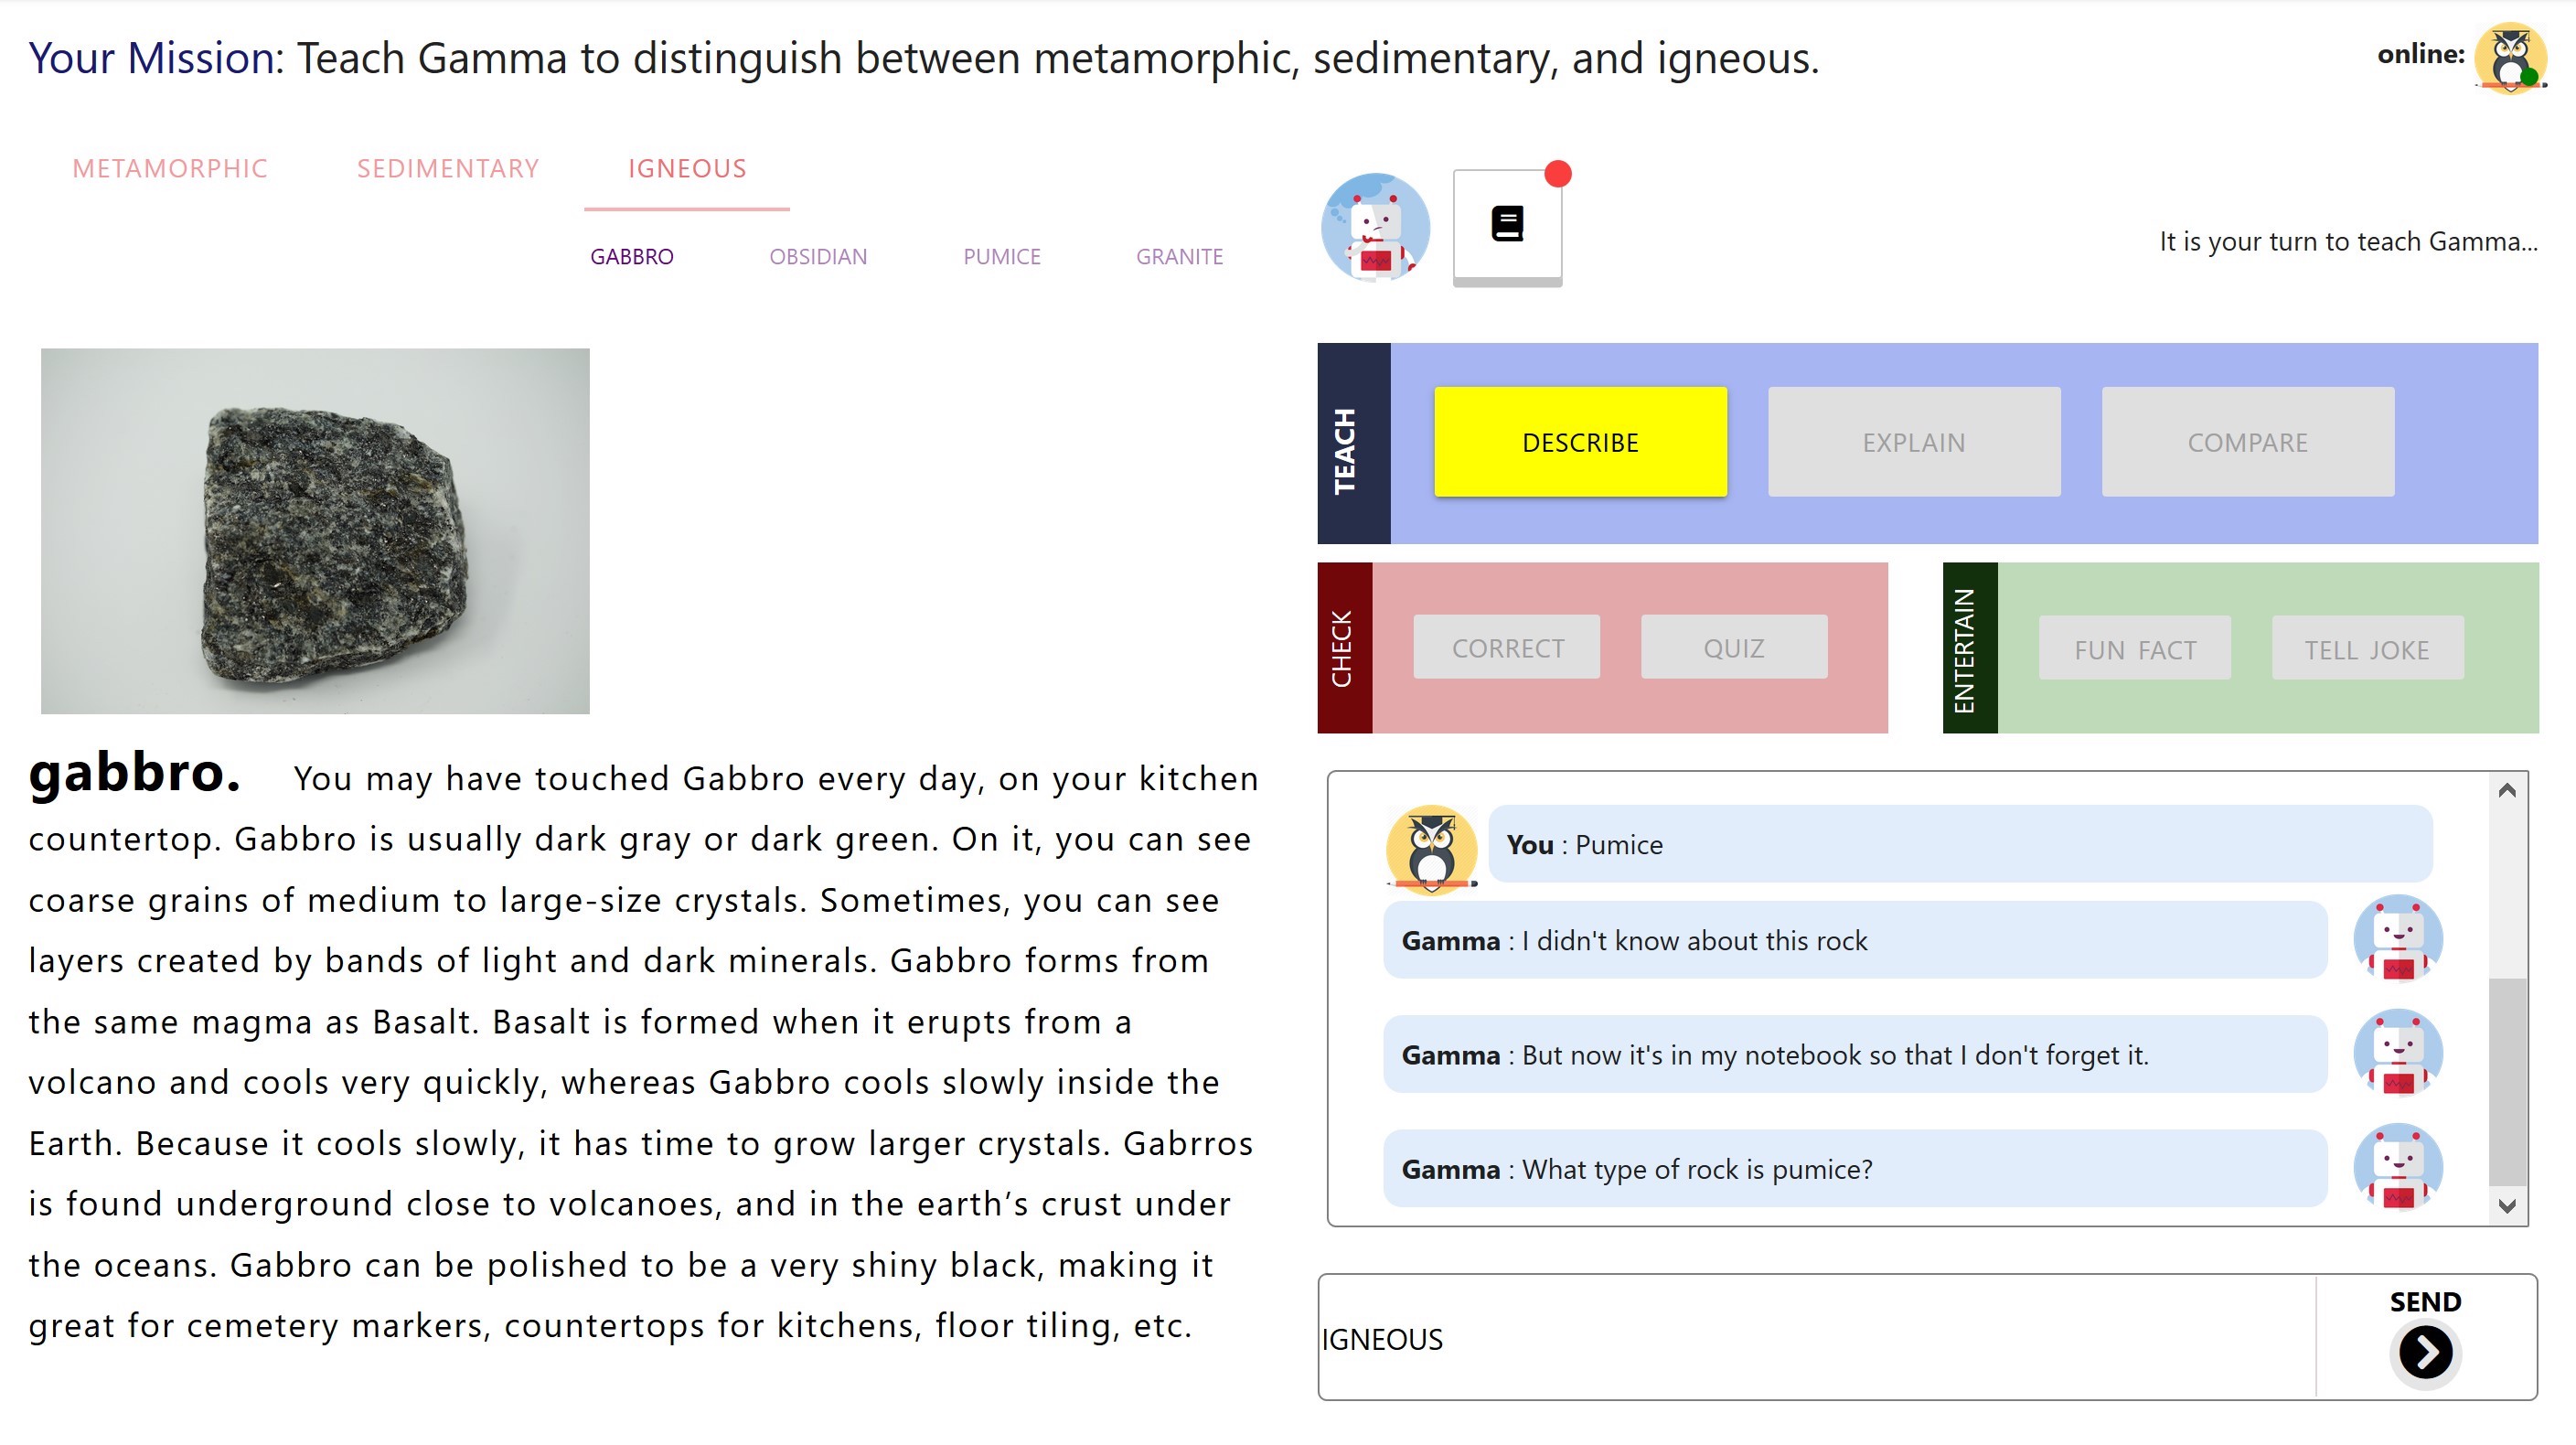This screenshot has width=2576, height=1445.
Task: Click Gamma's avatar beside 'What type of rock' message
Action: tap(2397, 1168)
